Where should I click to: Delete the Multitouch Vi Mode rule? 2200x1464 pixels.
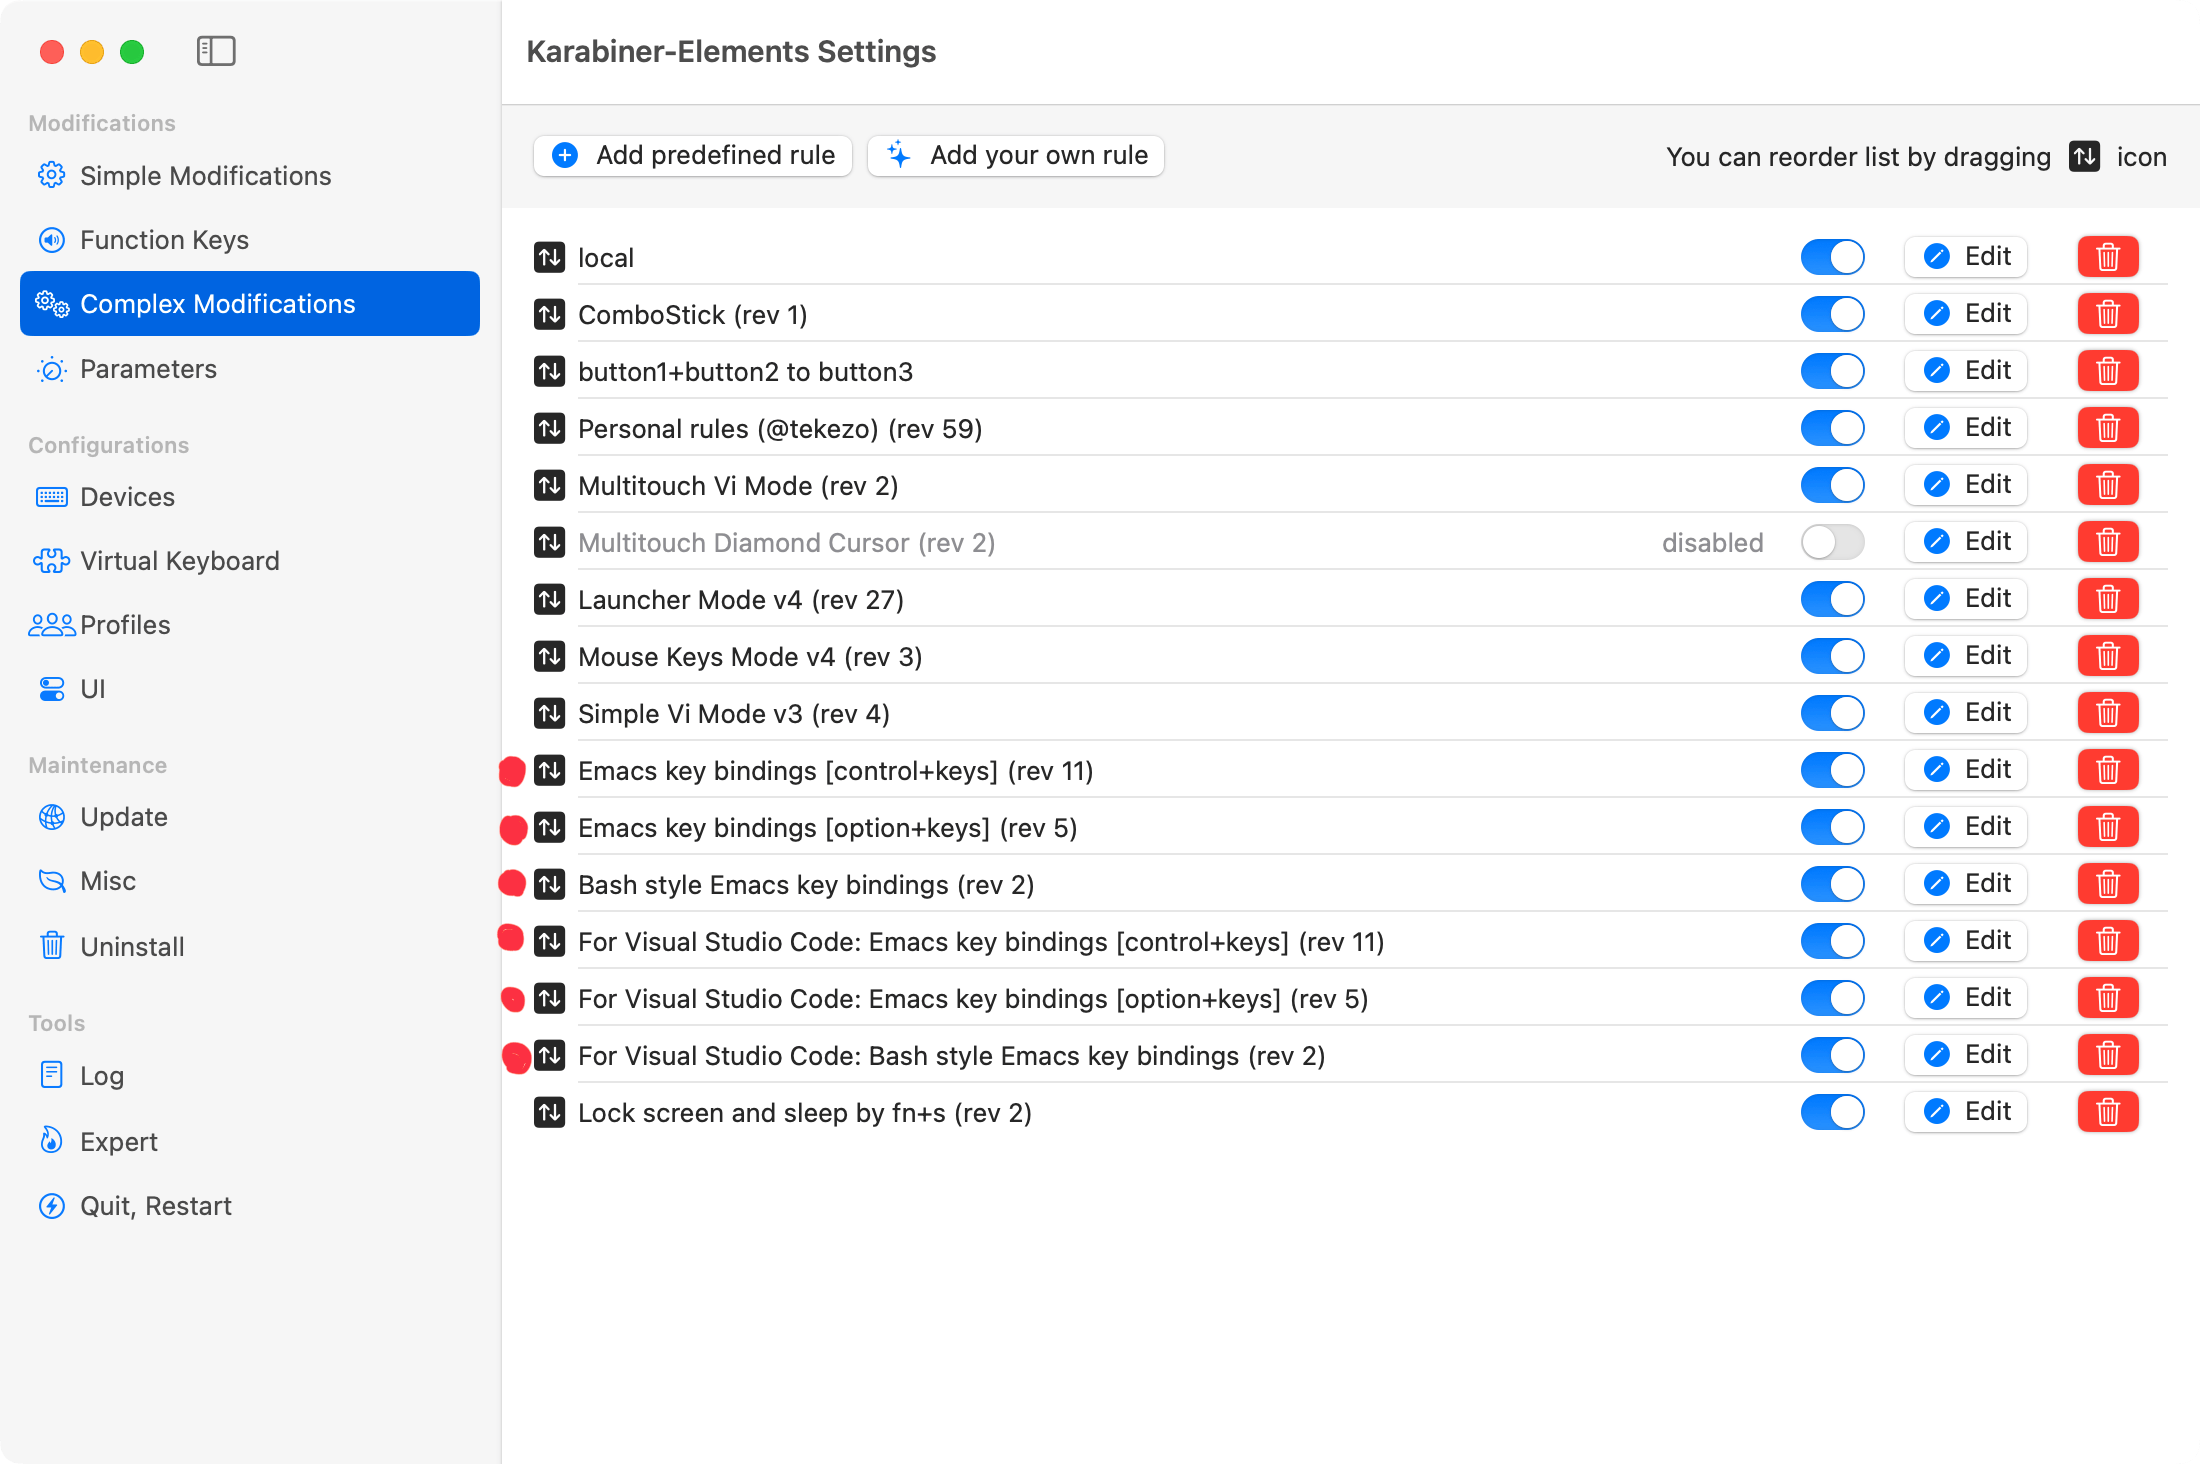pyautogui.click(x=2108, y=485)
